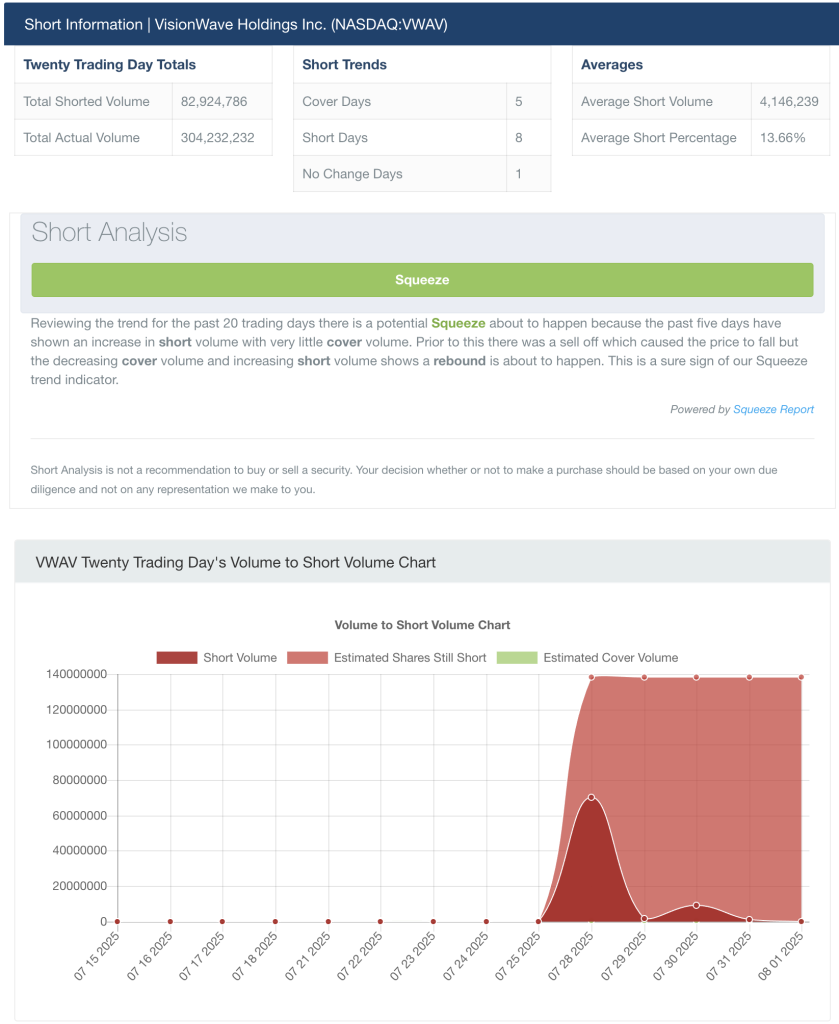Viewport: 839px width, 1024px height.
Task: Click the green Squeeze indicator bar
Action: (422, 280)
